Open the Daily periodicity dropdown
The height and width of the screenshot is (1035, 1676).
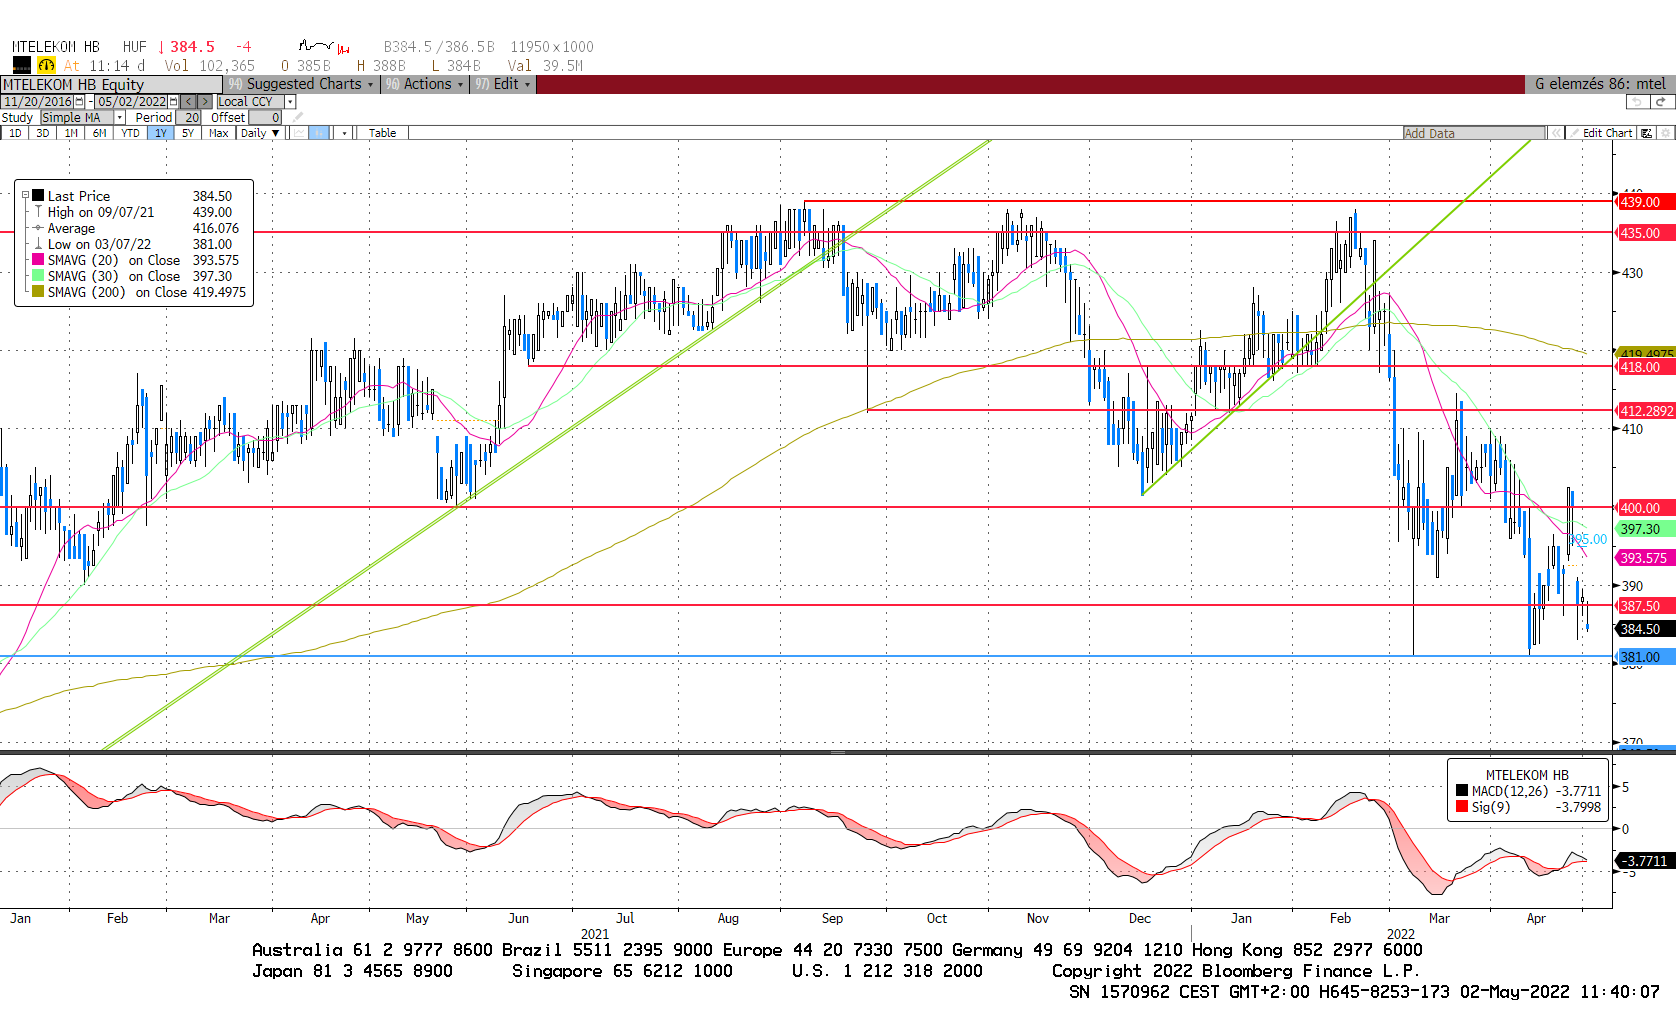click(x=260, y=133)
